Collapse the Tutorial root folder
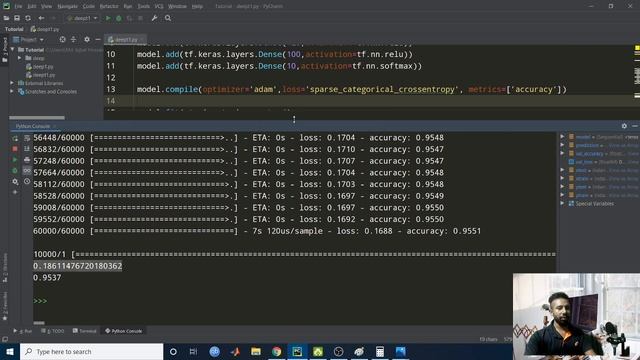Viewport: 640px width, 360px height. click(13, 50)
